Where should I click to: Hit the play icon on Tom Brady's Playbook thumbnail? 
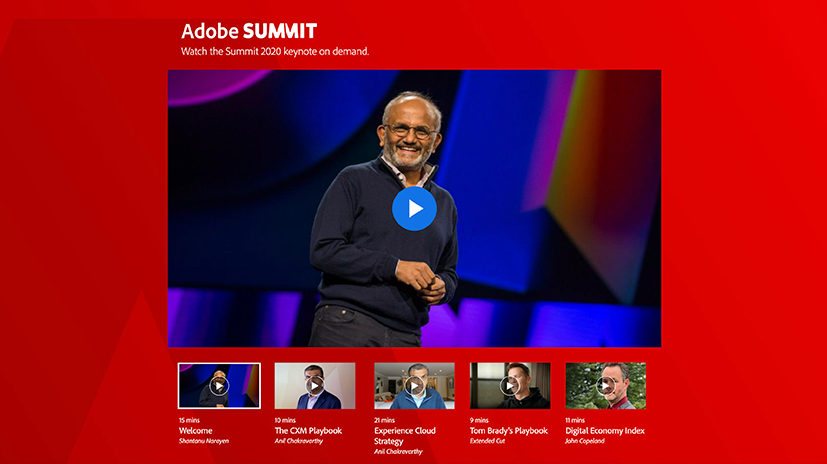tap(510, 385)
